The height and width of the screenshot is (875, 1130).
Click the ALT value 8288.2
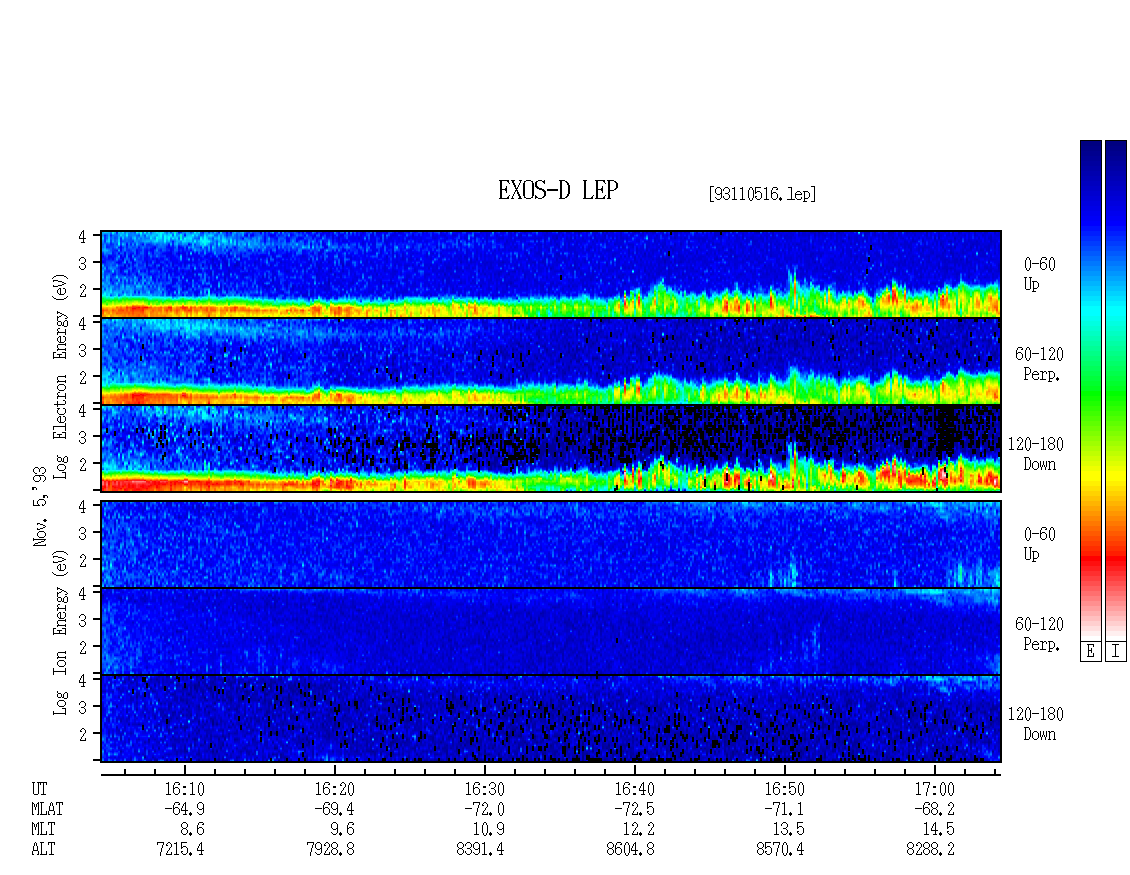tap(930, 850)
